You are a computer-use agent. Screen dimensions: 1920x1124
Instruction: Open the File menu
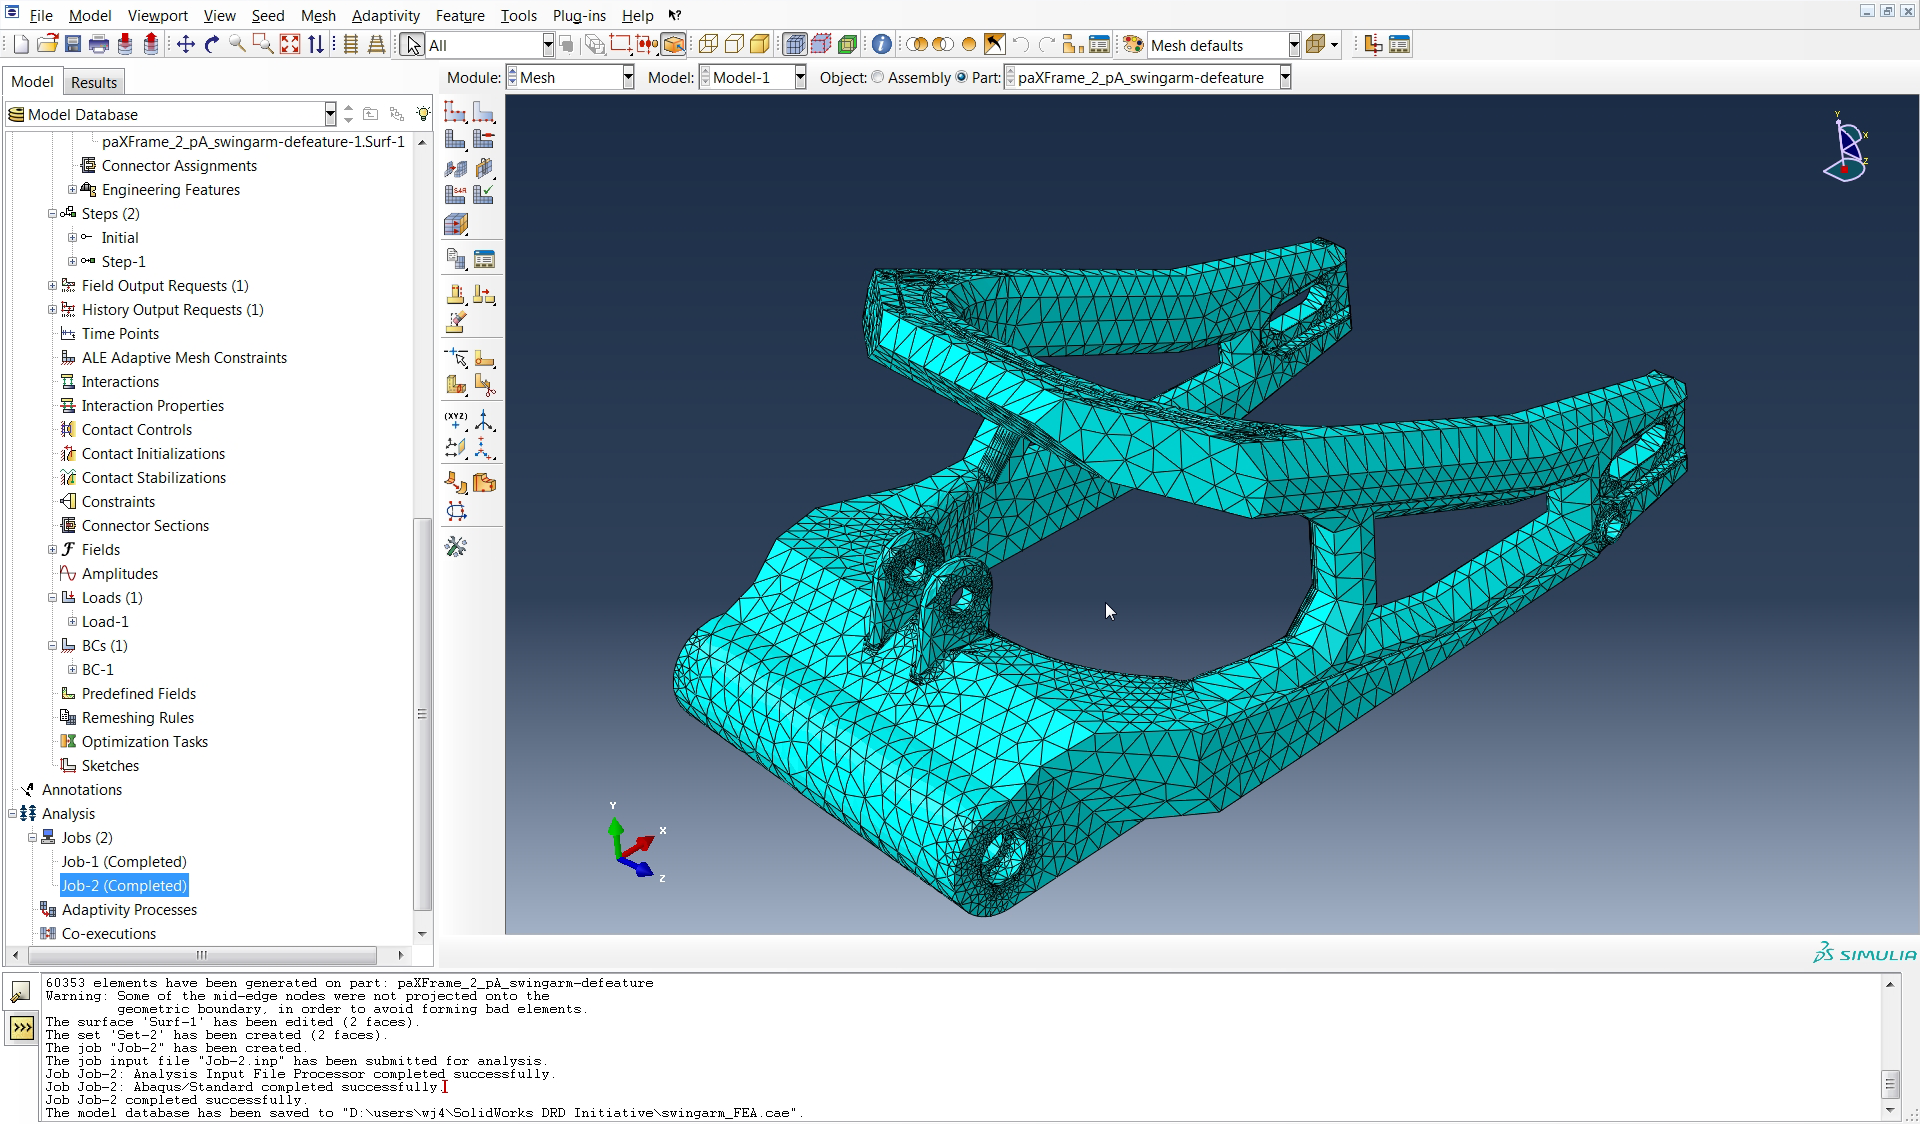(x=41, y=15)
